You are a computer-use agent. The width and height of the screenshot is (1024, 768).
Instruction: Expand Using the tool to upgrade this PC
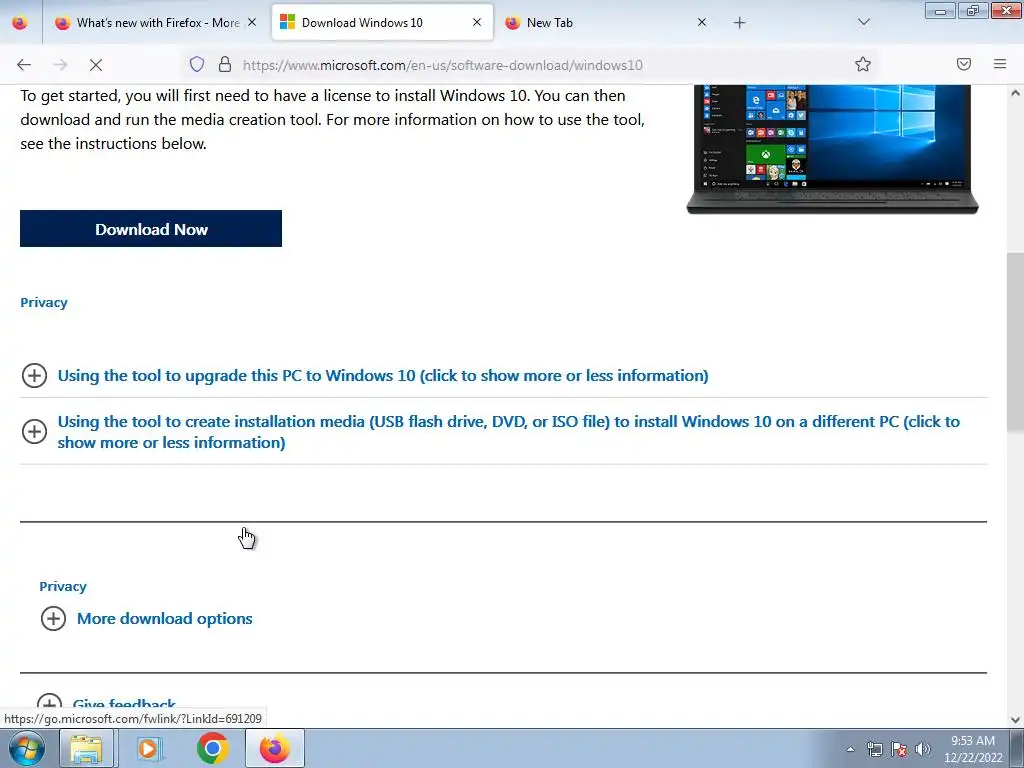tap(383, 376)
